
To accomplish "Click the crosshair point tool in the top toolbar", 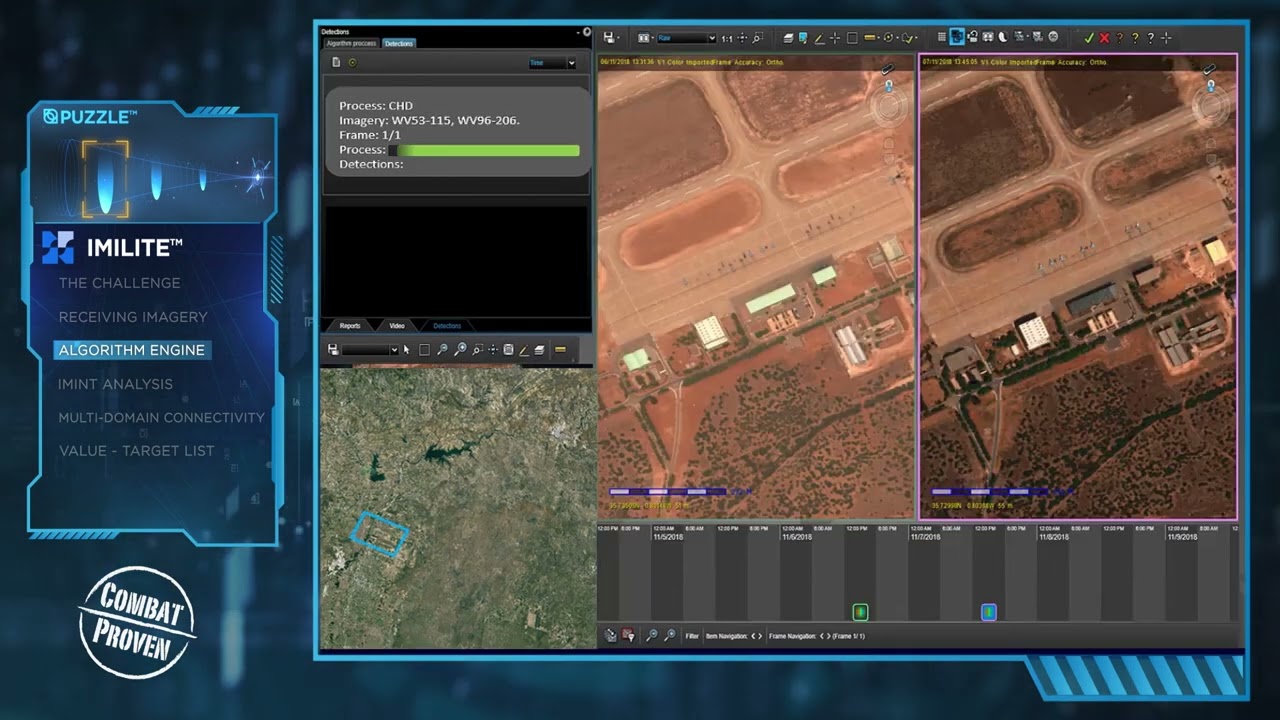I will 835,38.
